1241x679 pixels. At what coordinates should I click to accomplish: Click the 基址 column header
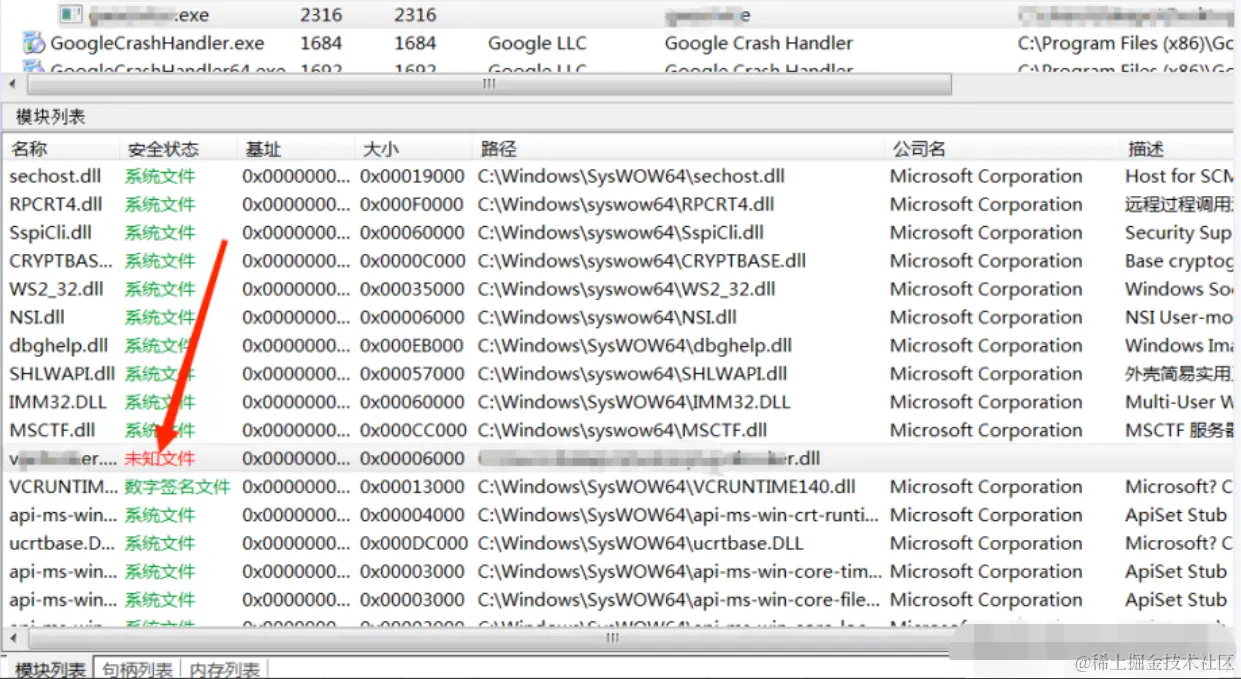(264, 149)
